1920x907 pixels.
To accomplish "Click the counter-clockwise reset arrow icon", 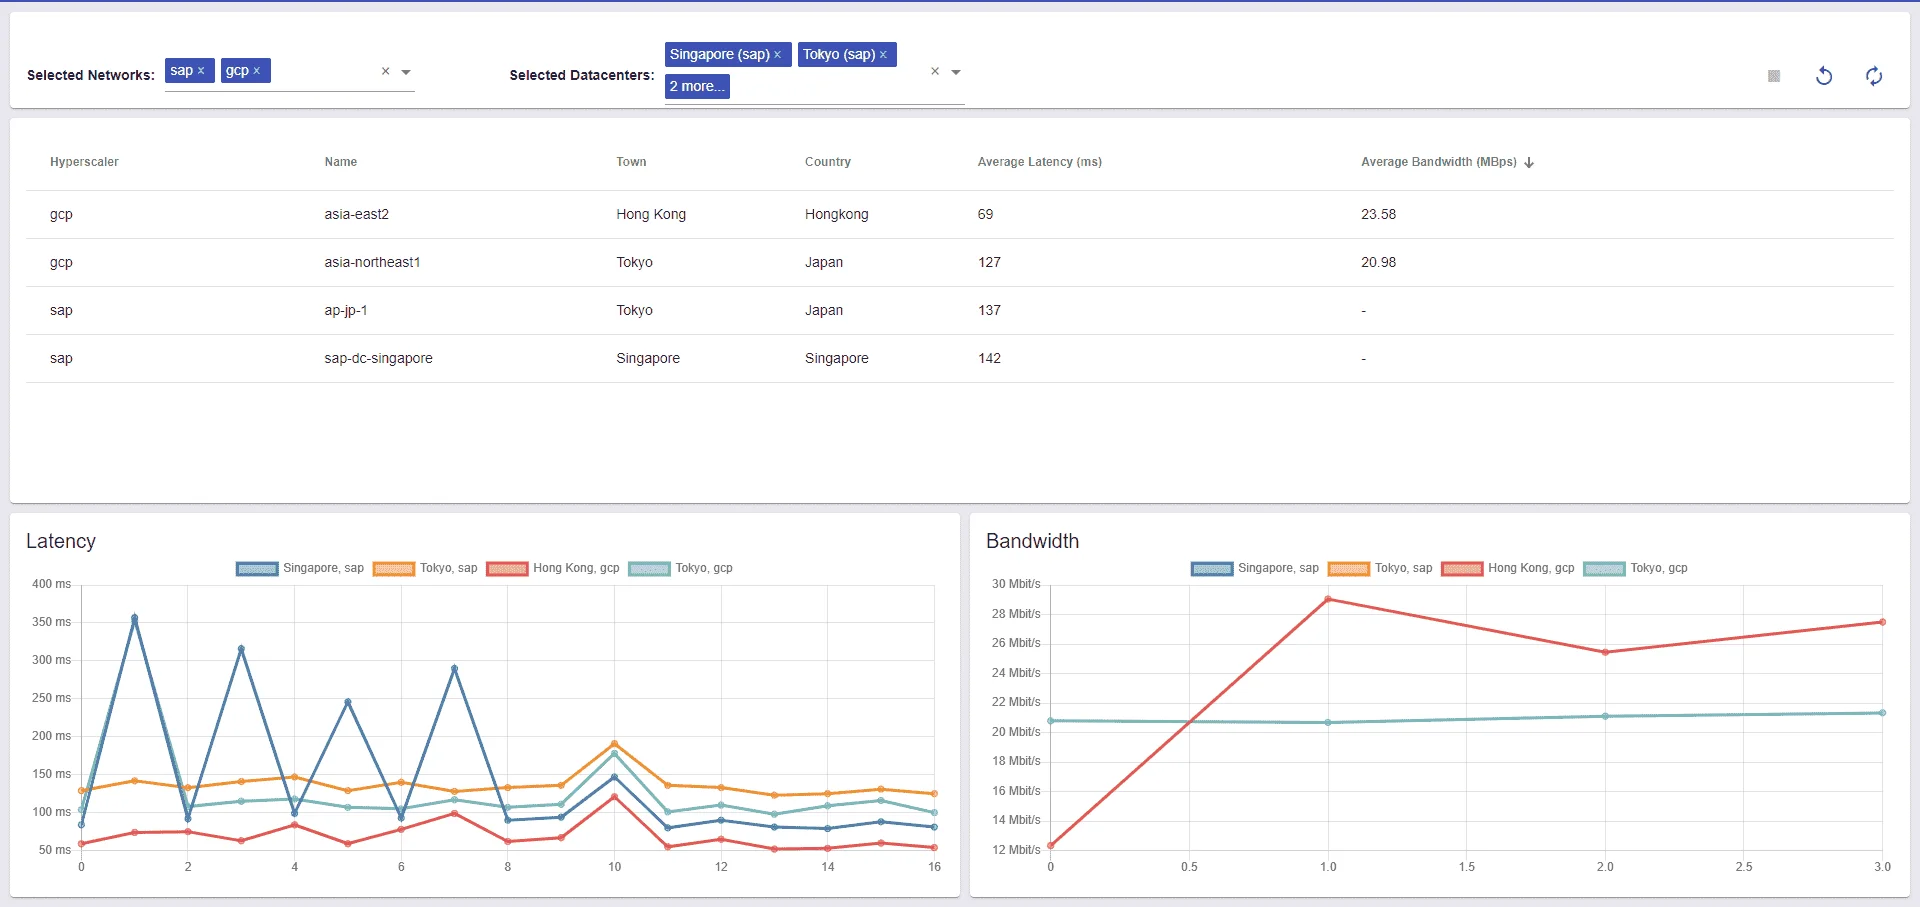I will [1824, 76].
